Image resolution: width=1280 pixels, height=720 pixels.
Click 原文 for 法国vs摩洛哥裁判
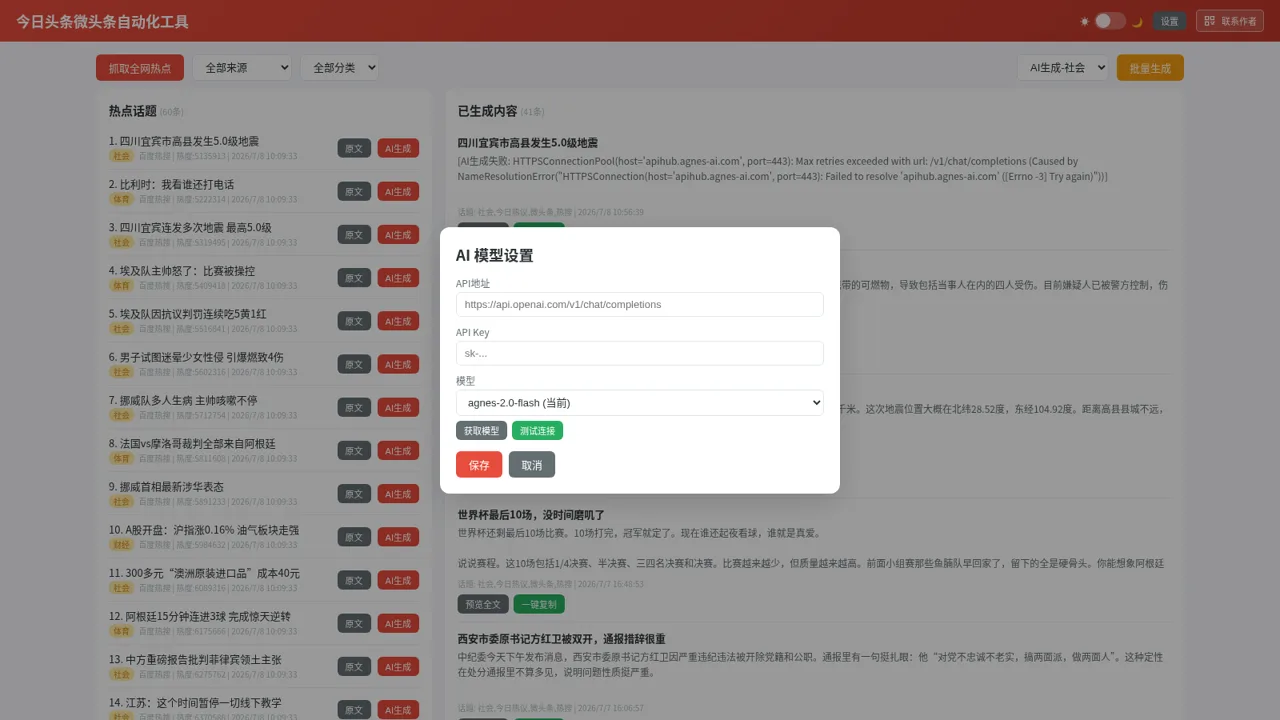tap(354, 450)
